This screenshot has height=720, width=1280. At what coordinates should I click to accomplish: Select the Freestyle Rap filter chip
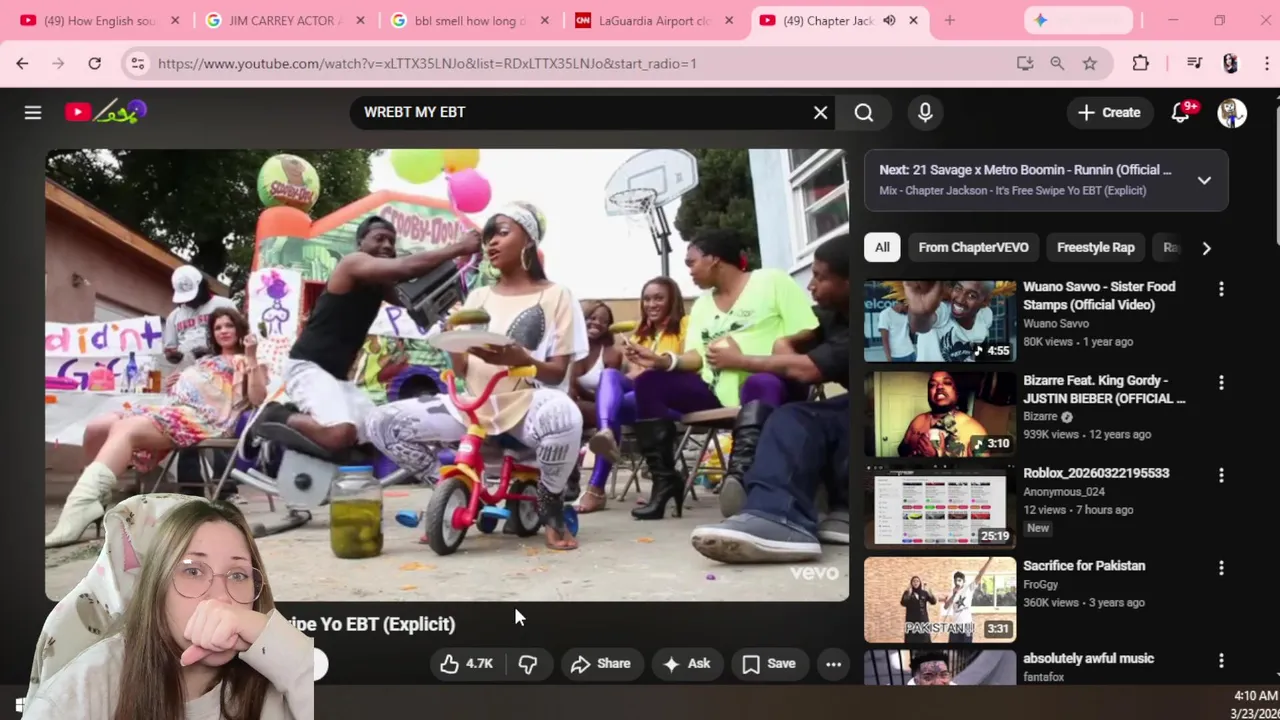tap(1096, 248)
